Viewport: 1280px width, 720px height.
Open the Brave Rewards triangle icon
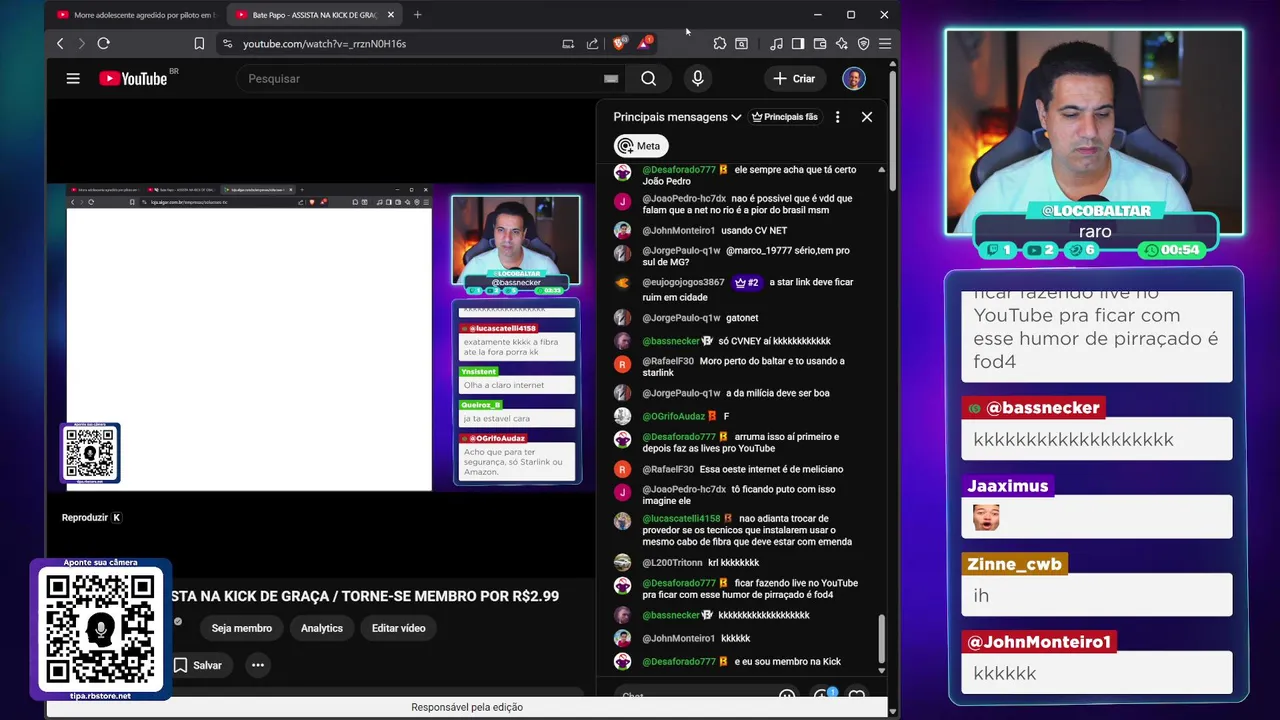point(645,43)
